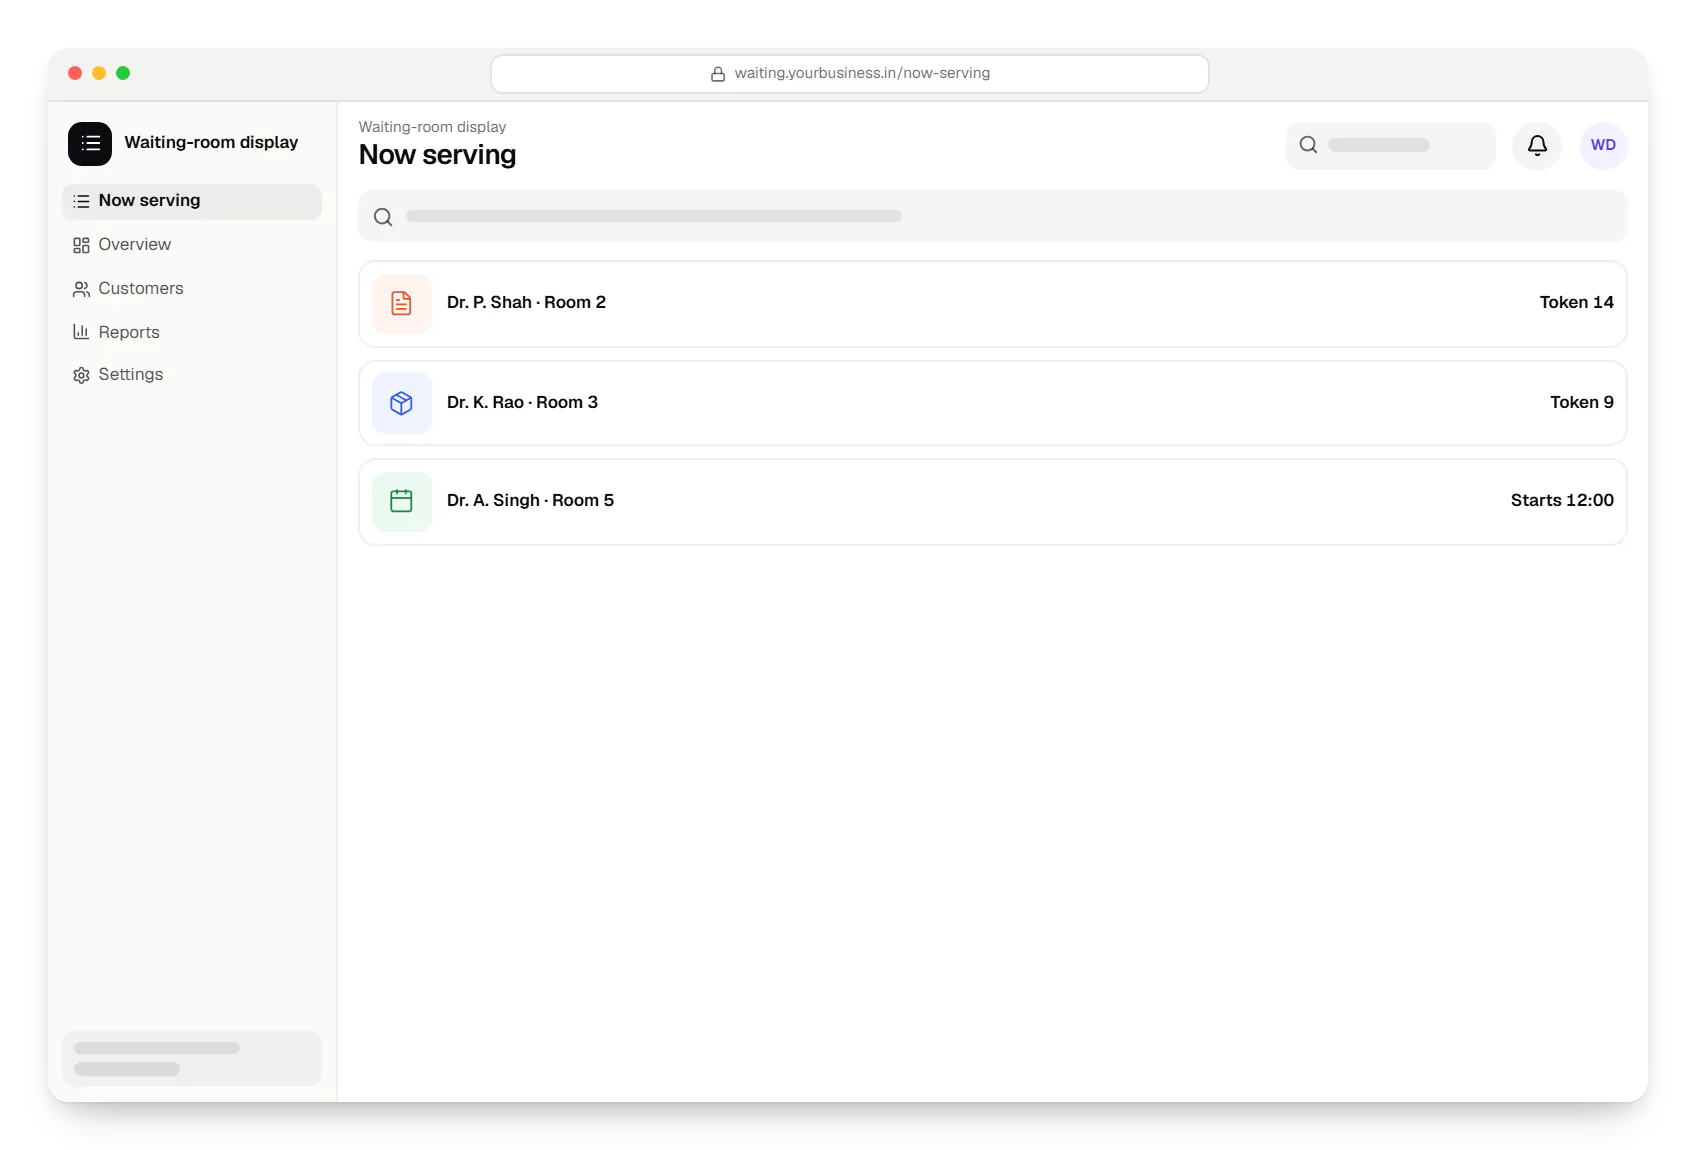Click the Token 14 value
The image size is (1696, 1150).
[1576, 302]
